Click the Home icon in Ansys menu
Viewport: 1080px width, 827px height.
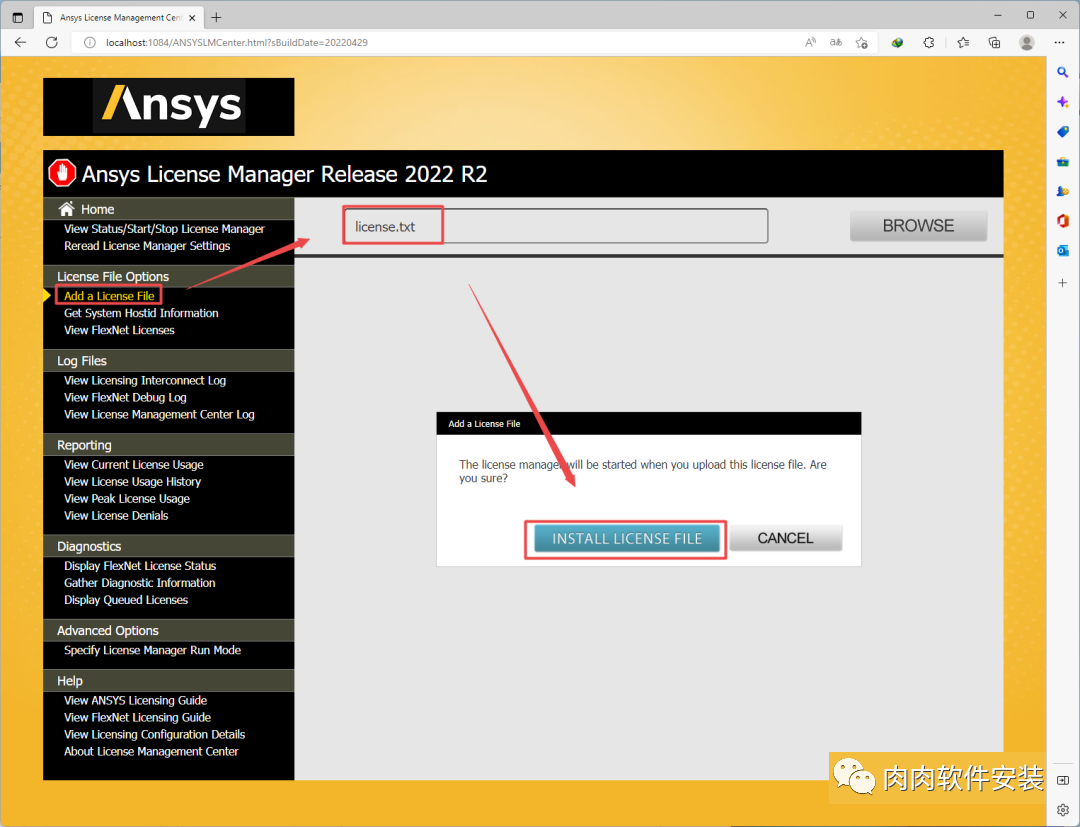(x=67, y=209)
